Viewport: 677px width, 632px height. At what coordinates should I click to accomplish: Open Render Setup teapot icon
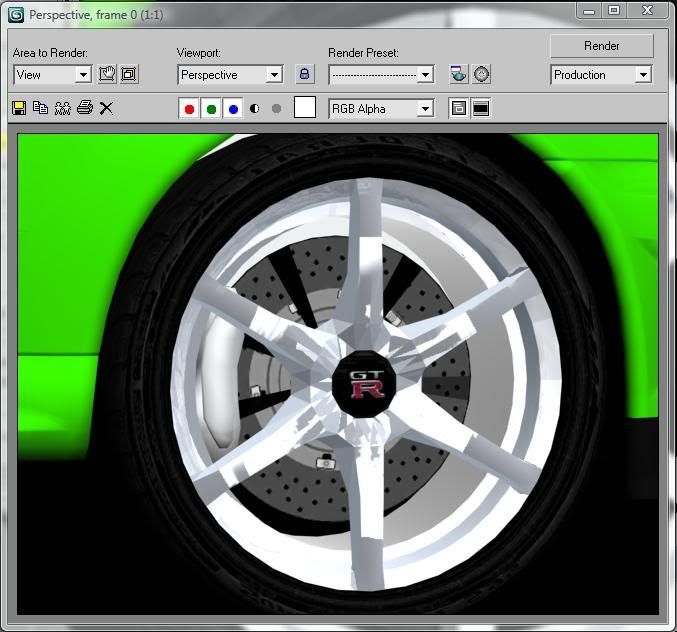(458, 74)
